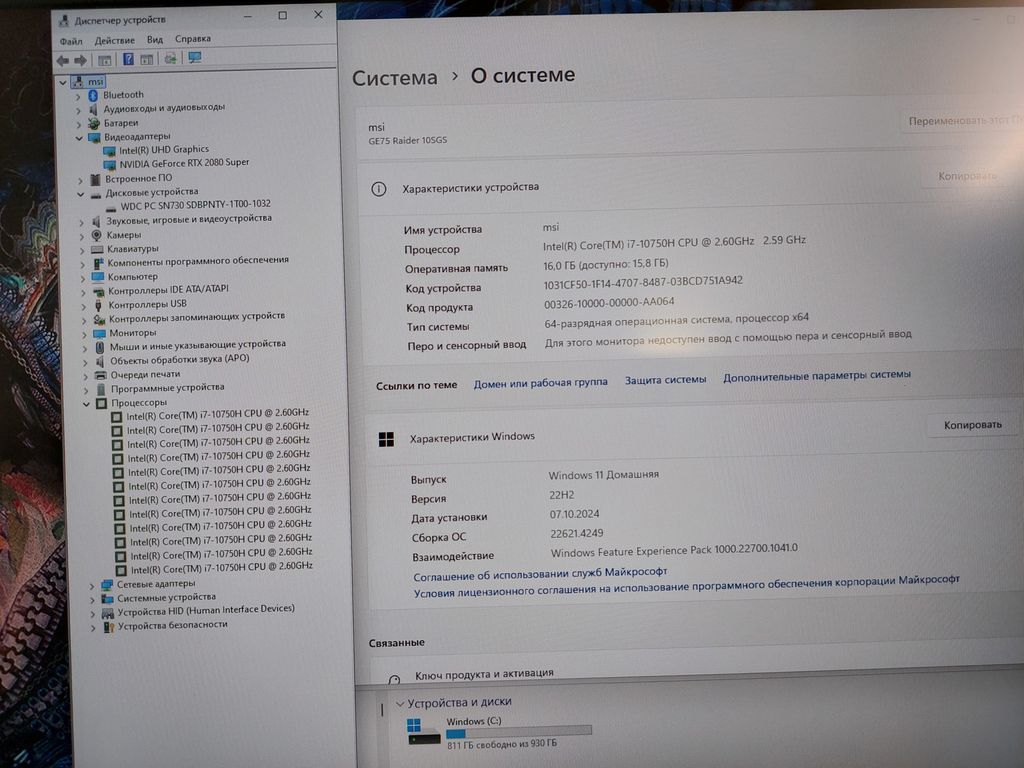1024x768 pixels.
Task: Select the Bluetooth device category icon
Action: (93, 95)
